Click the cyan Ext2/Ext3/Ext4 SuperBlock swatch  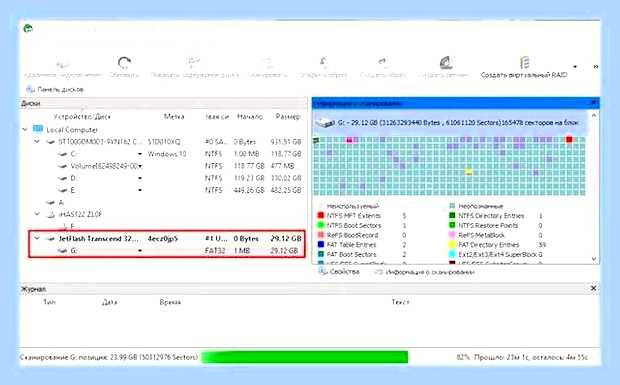(x=452, y=255)
